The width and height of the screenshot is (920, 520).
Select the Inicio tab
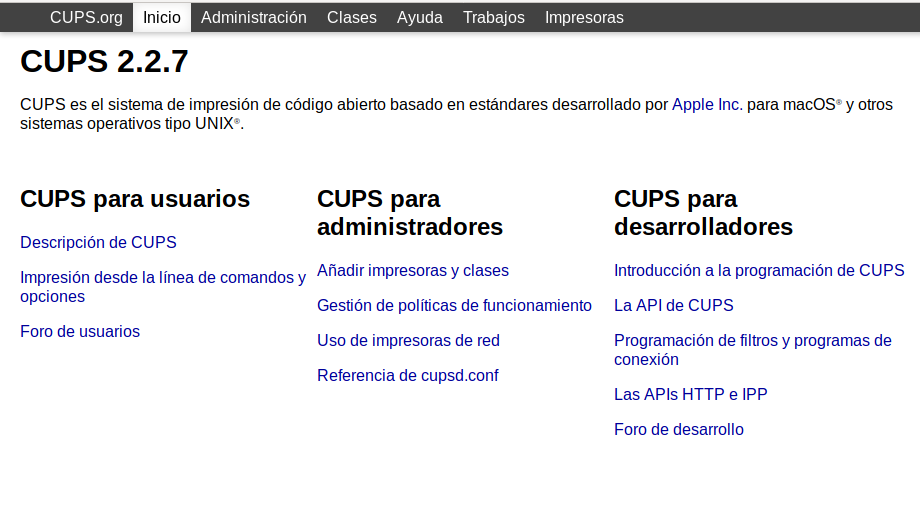click(x=161, y=18)
